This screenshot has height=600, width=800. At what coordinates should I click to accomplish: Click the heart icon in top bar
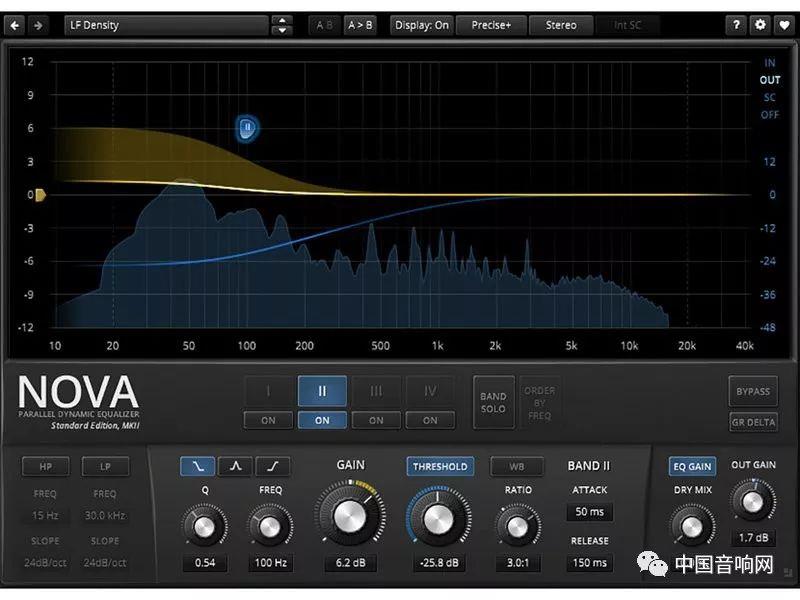point(783,25)
